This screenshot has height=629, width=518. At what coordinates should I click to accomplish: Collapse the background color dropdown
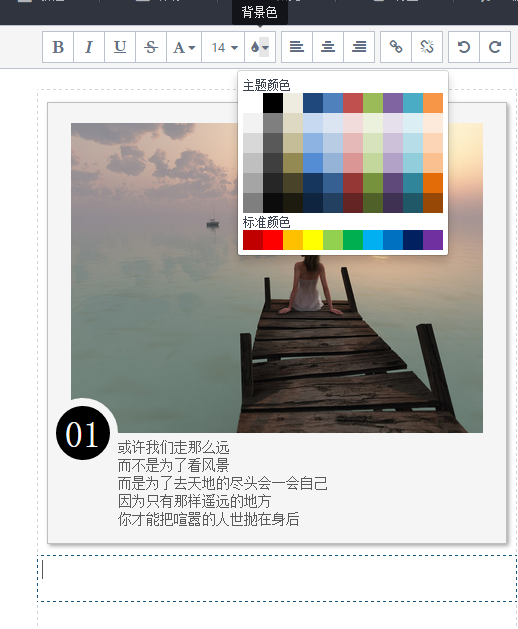pos(260,47)
